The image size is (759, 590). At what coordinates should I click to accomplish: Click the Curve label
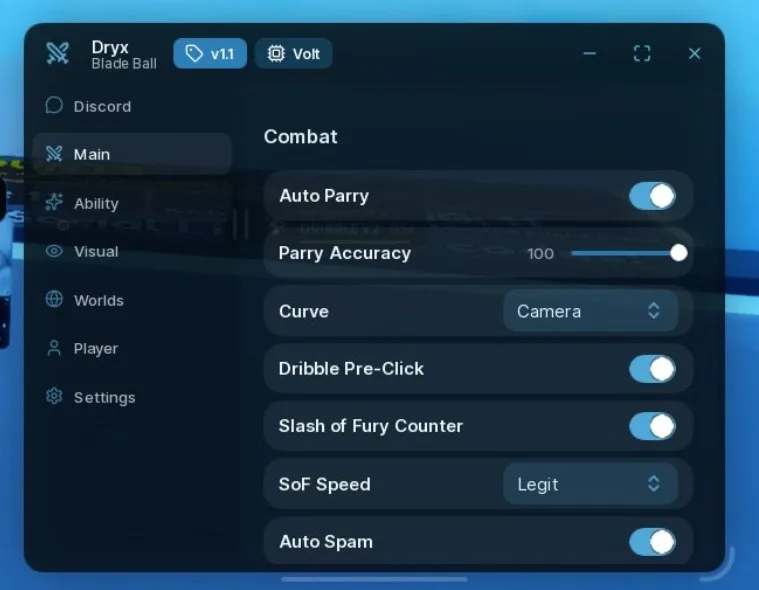pyautogui.click(x=304, y=311)
